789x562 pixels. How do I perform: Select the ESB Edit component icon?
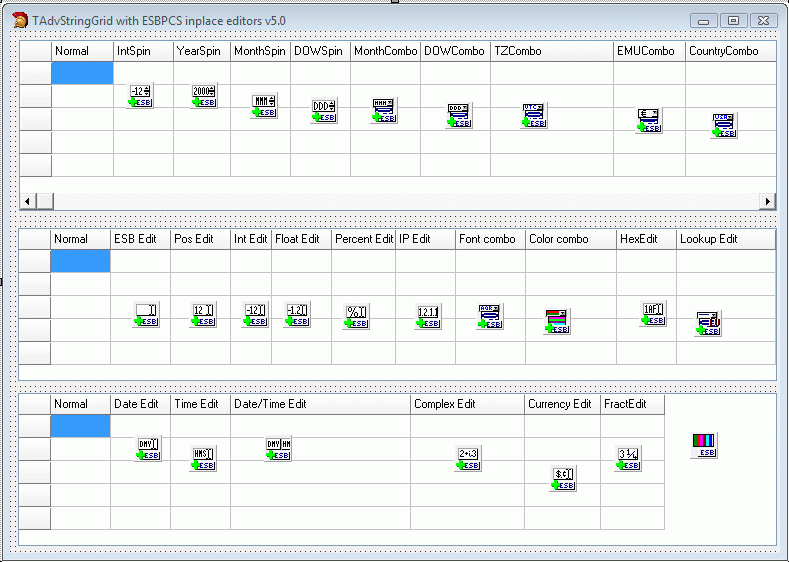point(146,315)
